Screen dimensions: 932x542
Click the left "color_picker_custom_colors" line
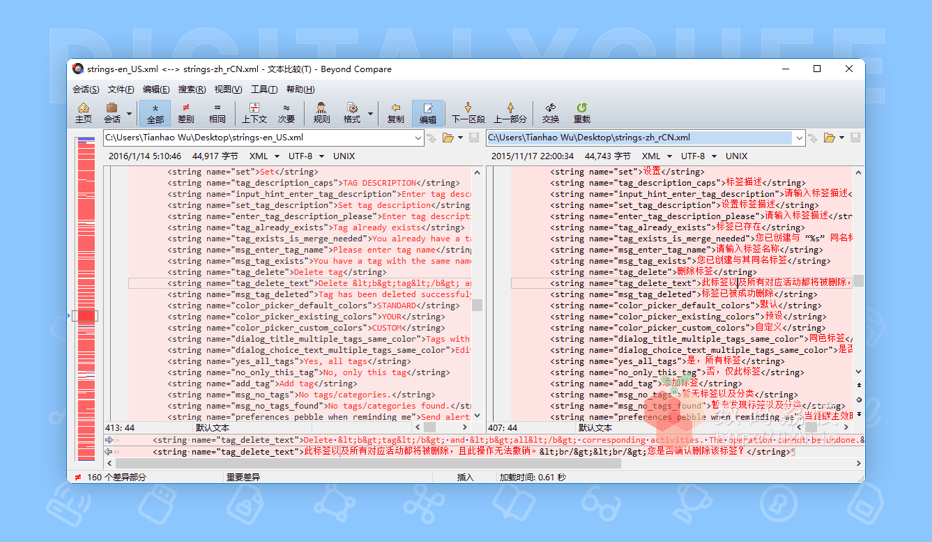pos(300,328)
